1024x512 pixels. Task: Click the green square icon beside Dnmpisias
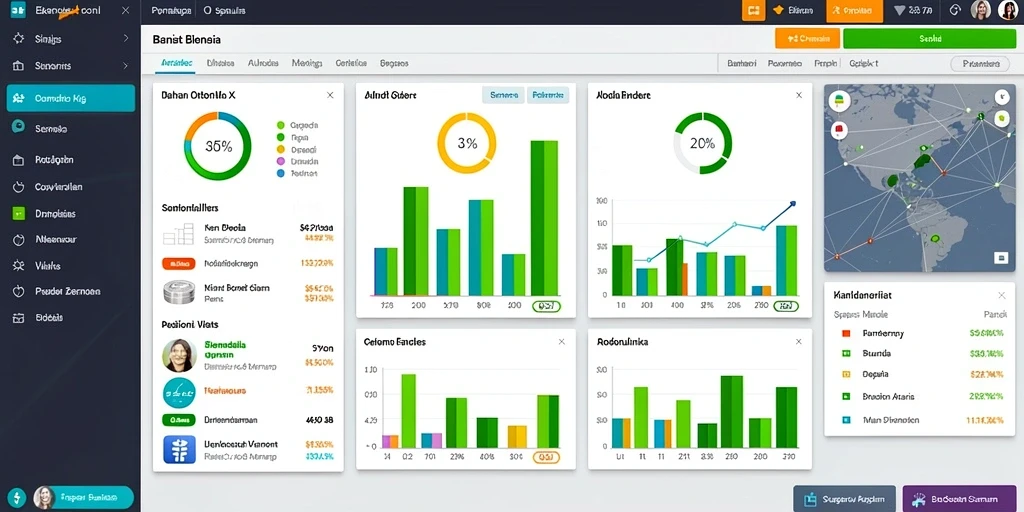point(18,214)
